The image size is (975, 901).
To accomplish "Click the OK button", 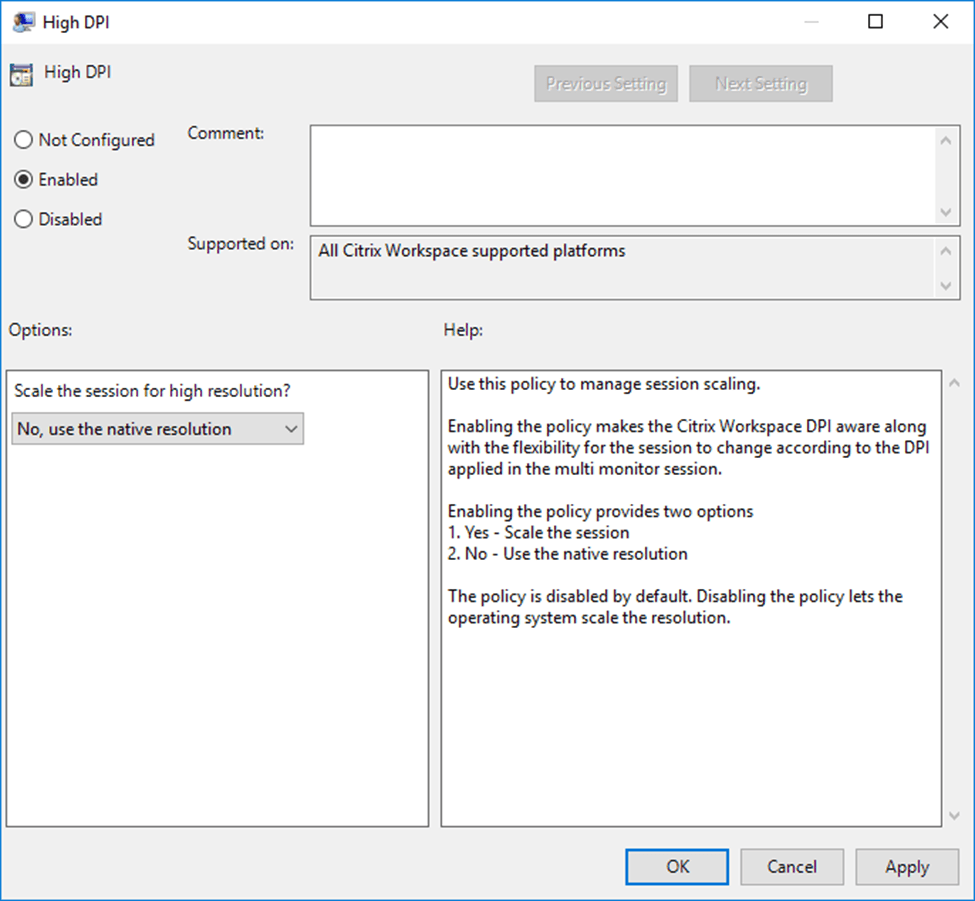I will 677,867.
